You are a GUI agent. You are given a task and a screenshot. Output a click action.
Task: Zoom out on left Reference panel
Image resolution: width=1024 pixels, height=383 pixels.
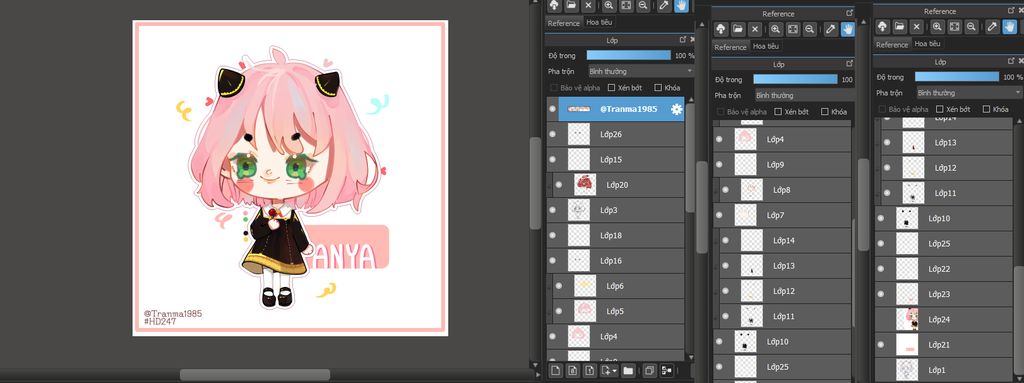[x=643, y=5]
